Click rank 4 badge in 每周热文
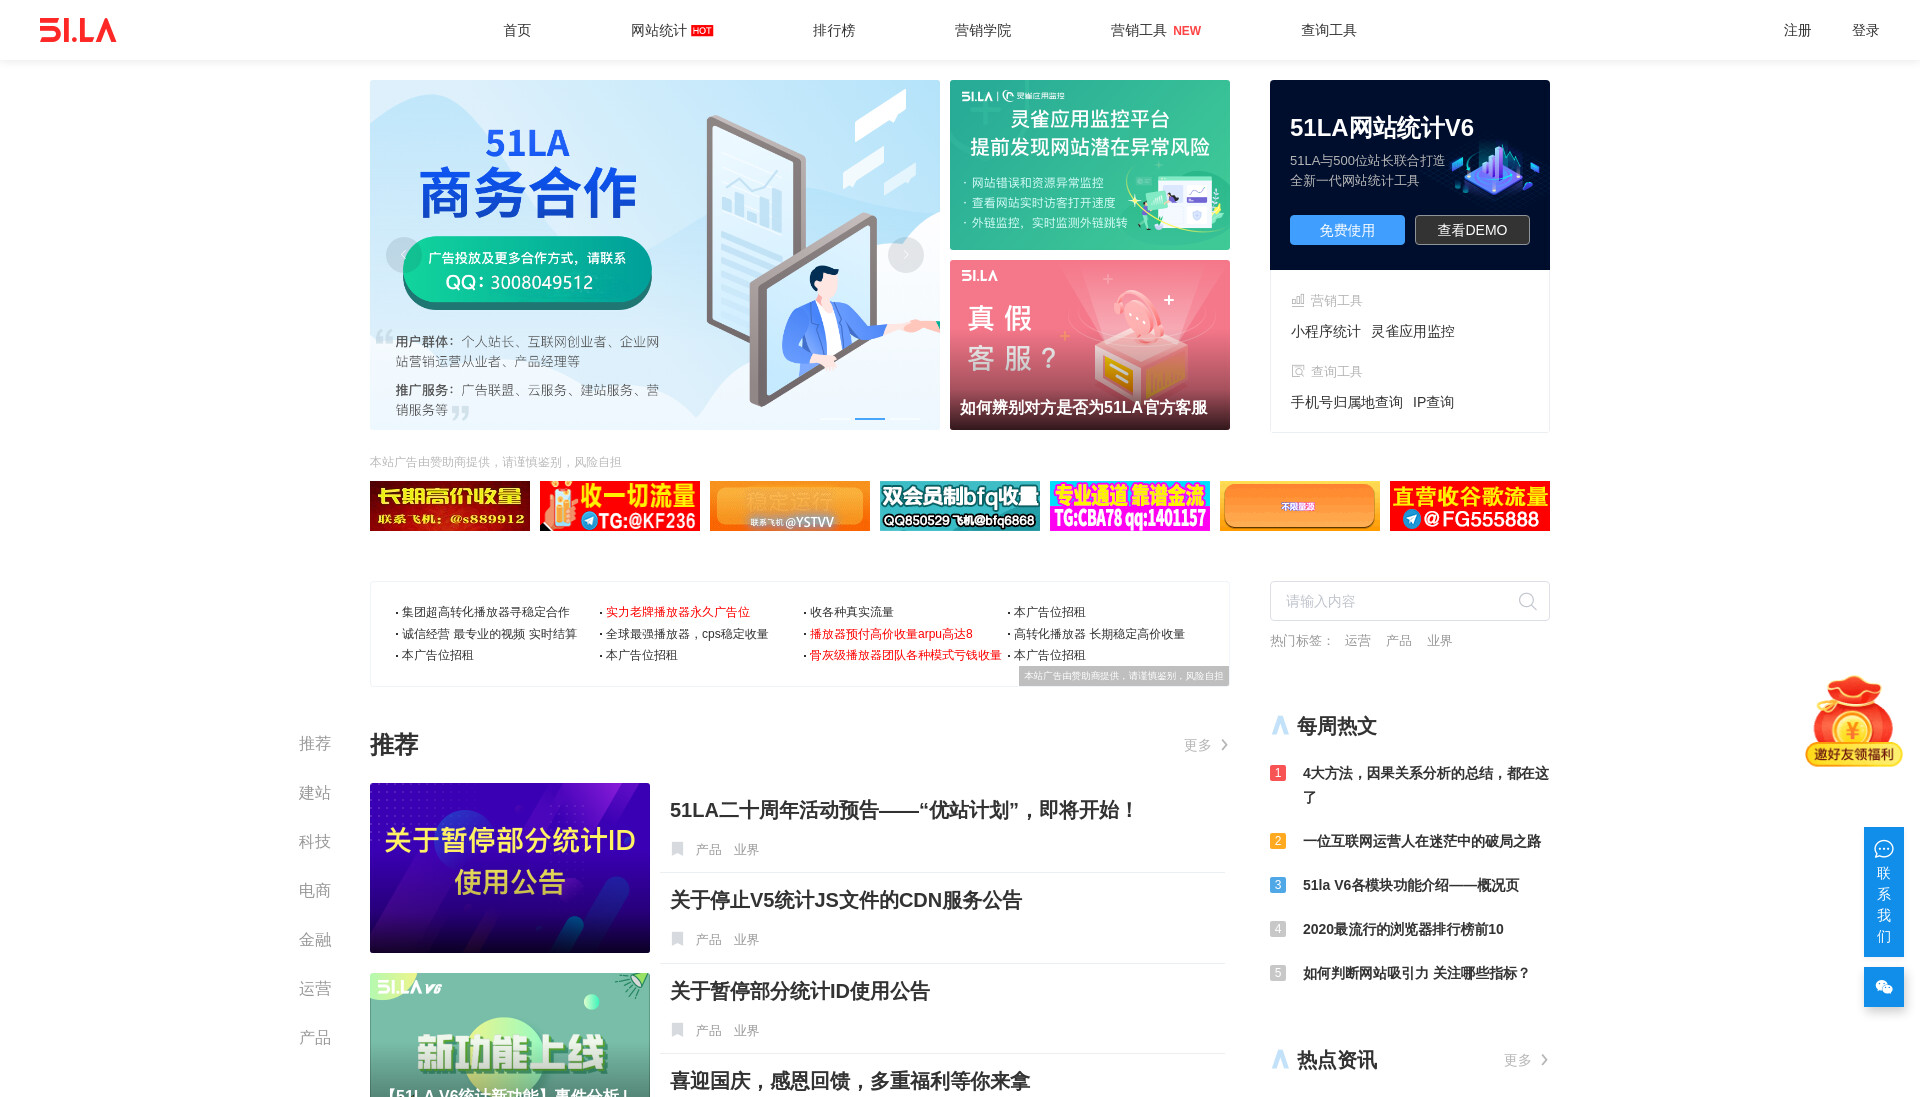 pos(1278,929)
